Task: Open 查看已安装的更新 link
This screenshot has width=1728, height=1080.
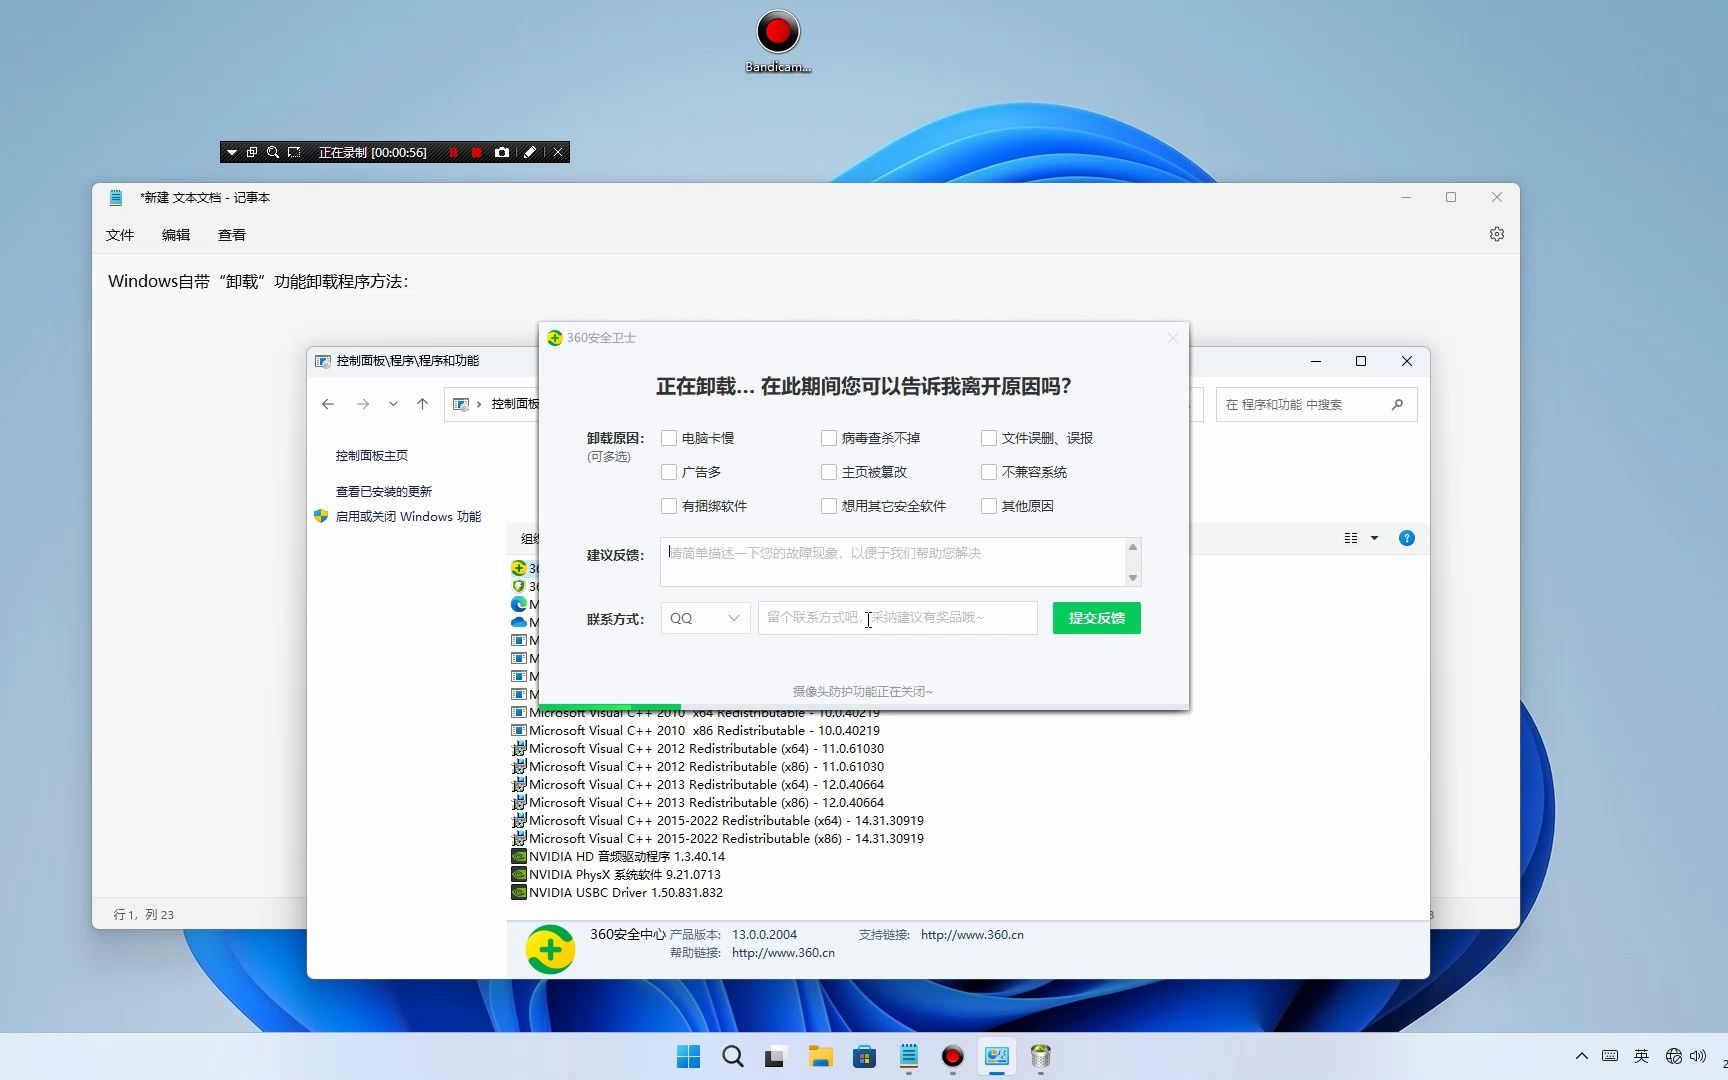Action: [384, 492]
